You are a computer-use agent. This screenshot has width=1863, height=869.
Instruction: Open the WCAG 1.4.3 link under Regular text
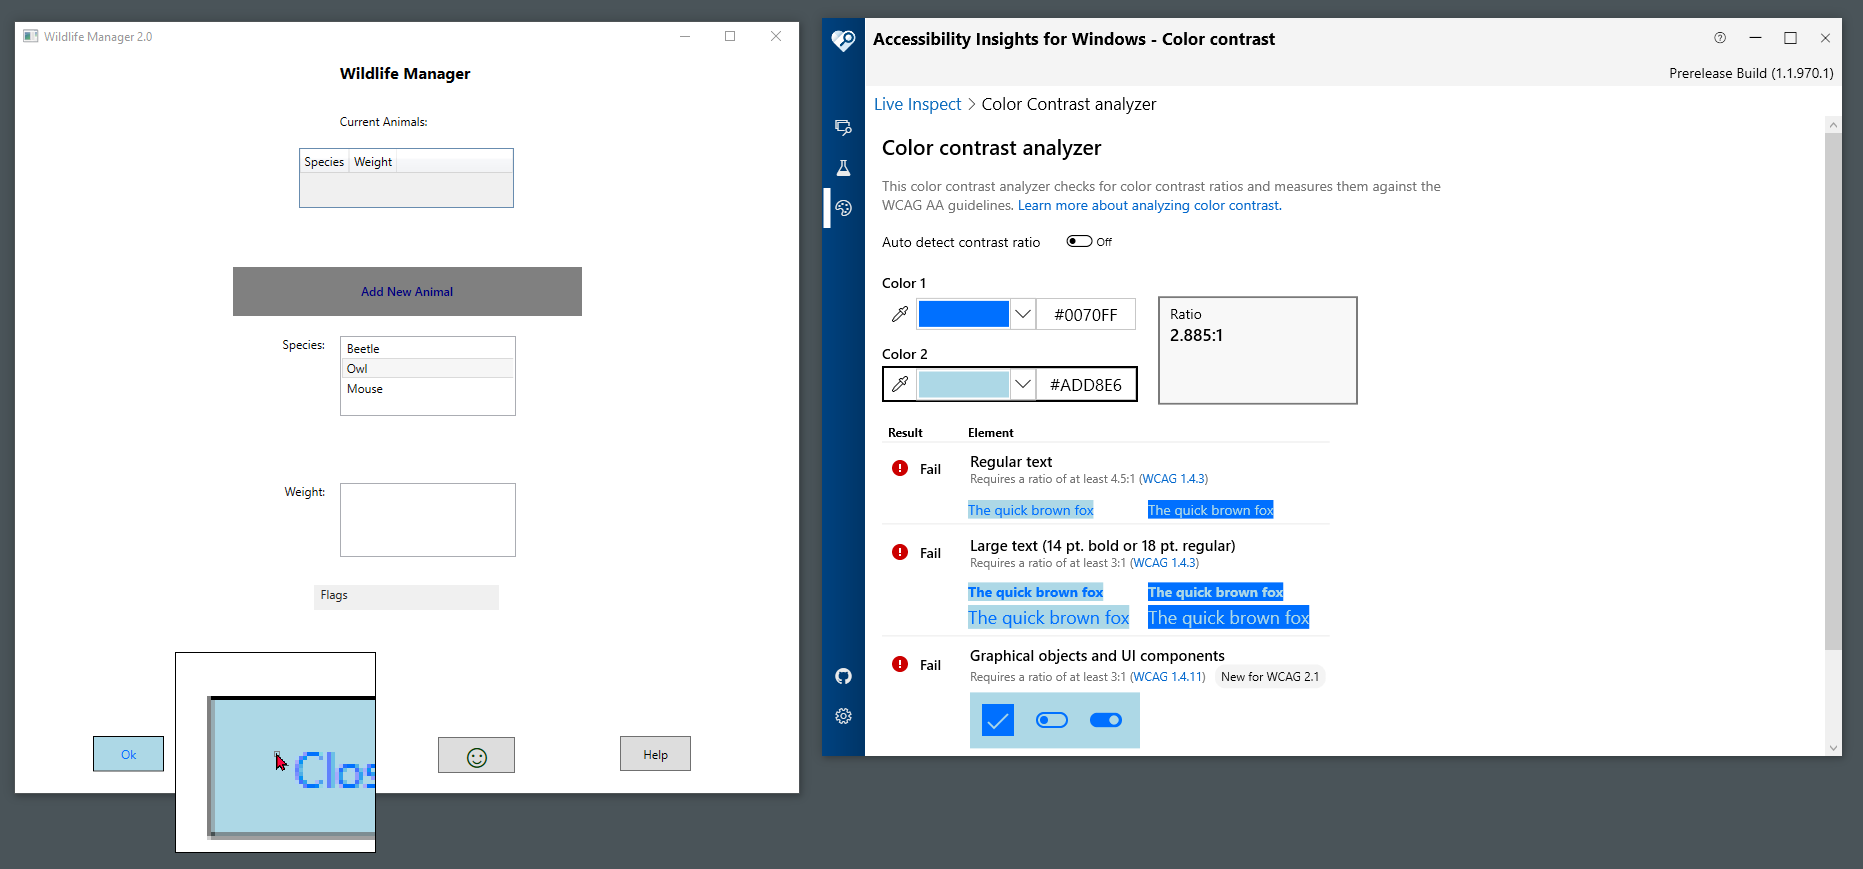point(1174,479)
